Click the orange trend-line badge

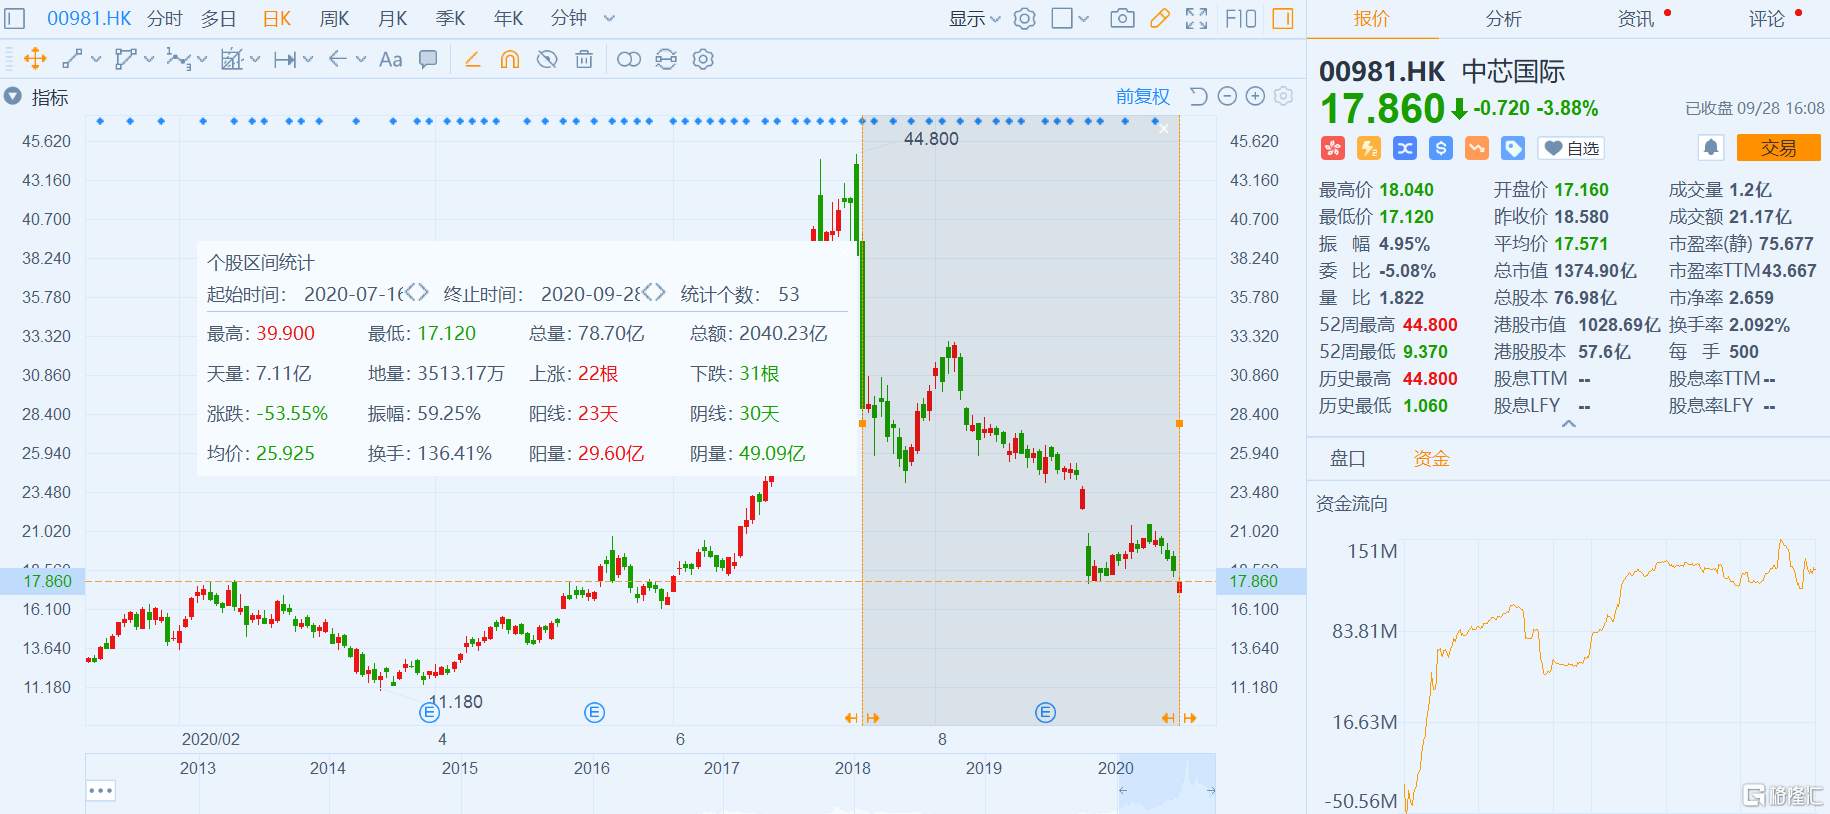(1477, 148)
